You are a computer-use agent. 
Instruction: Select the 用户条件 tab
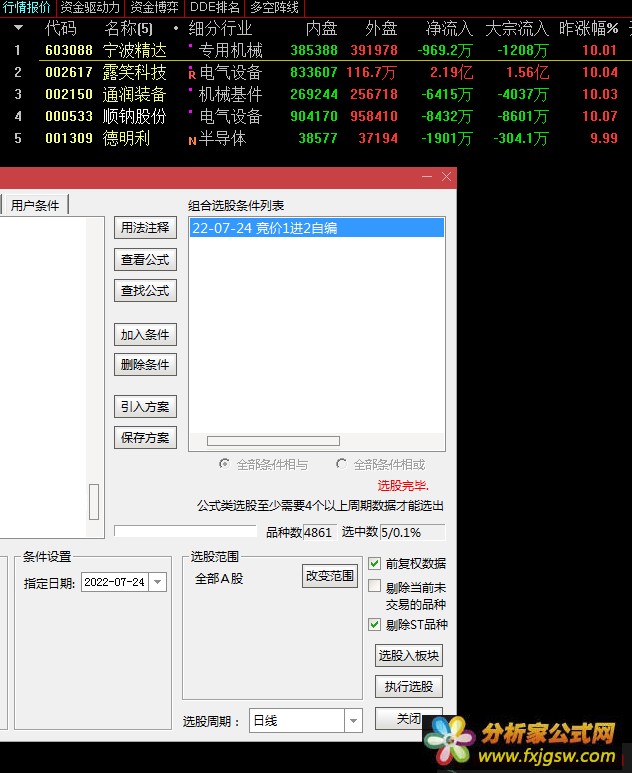tap(35, 205)
